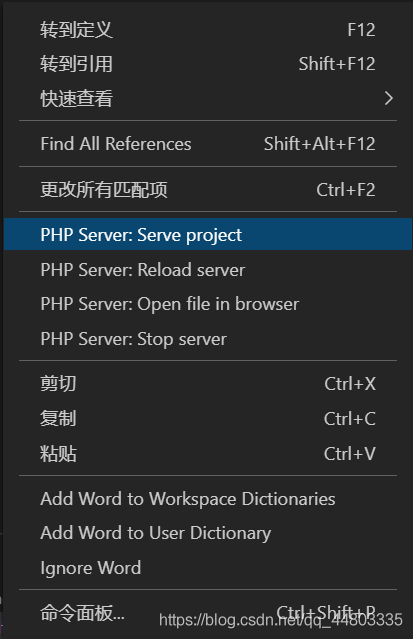Expand the 快速查看 submenu arrow
Image resolution: width=413 pixels, height=639 pixels.
[389, 99]
